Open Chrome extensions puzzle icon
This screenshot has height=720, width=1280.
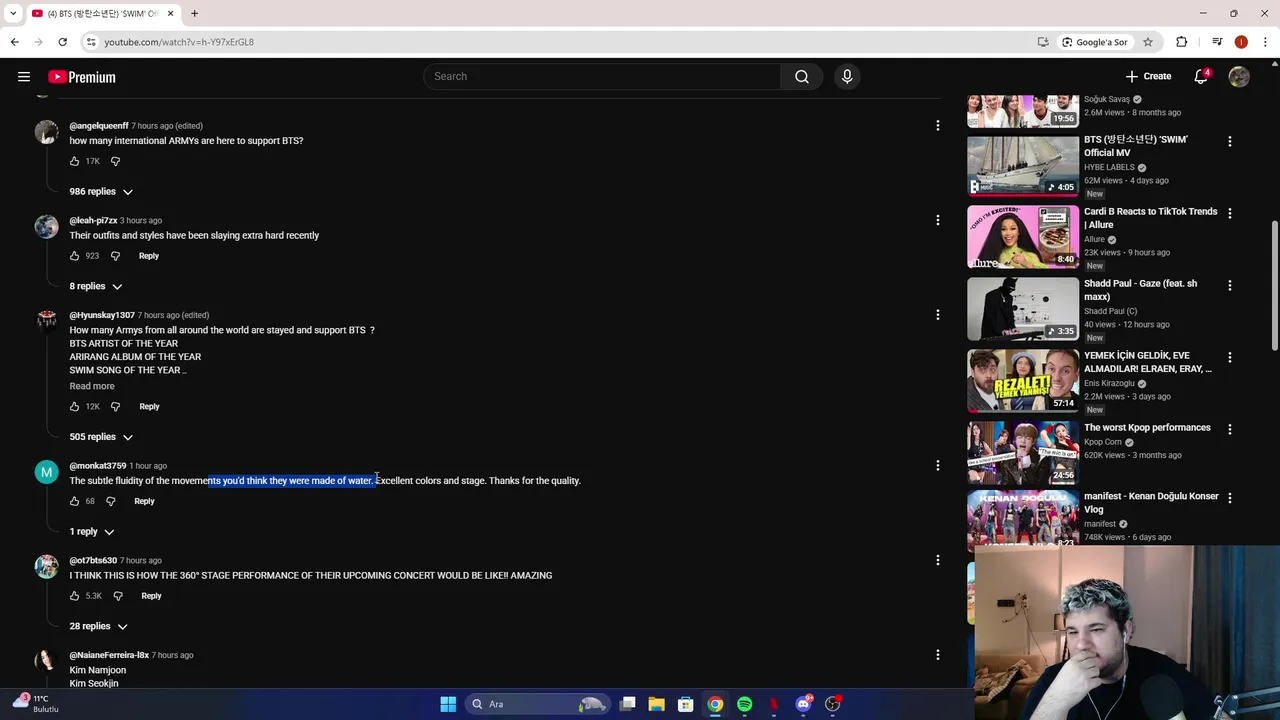(x=1182, y=42)
